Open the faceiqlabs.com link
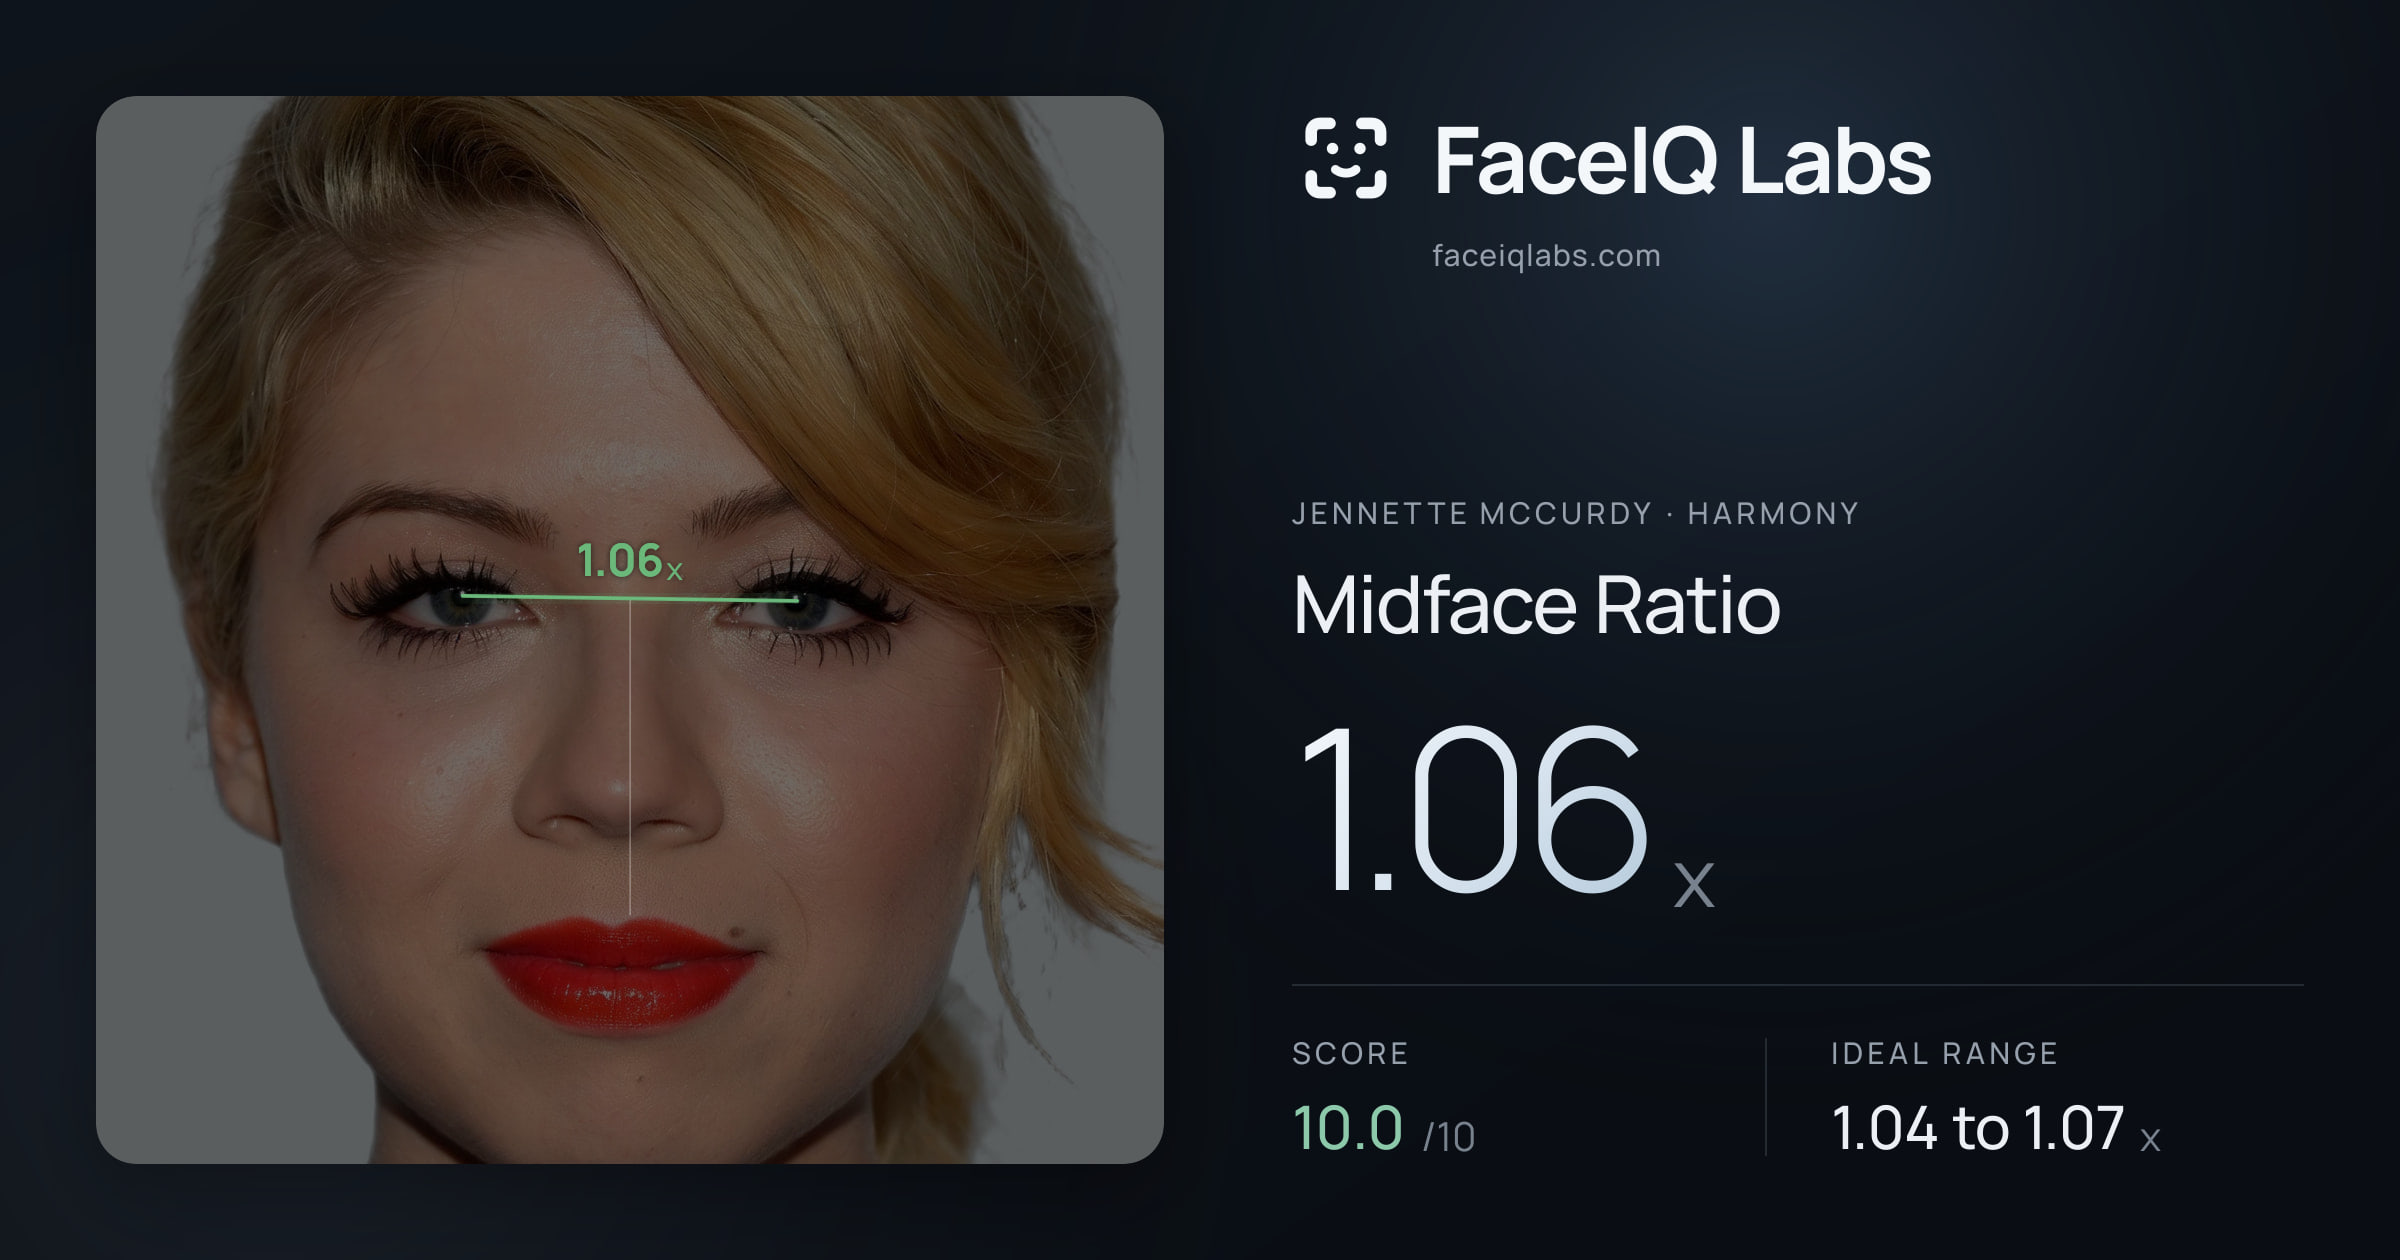Screen dimensions: 2400x1260 (x=1546, y=256)
